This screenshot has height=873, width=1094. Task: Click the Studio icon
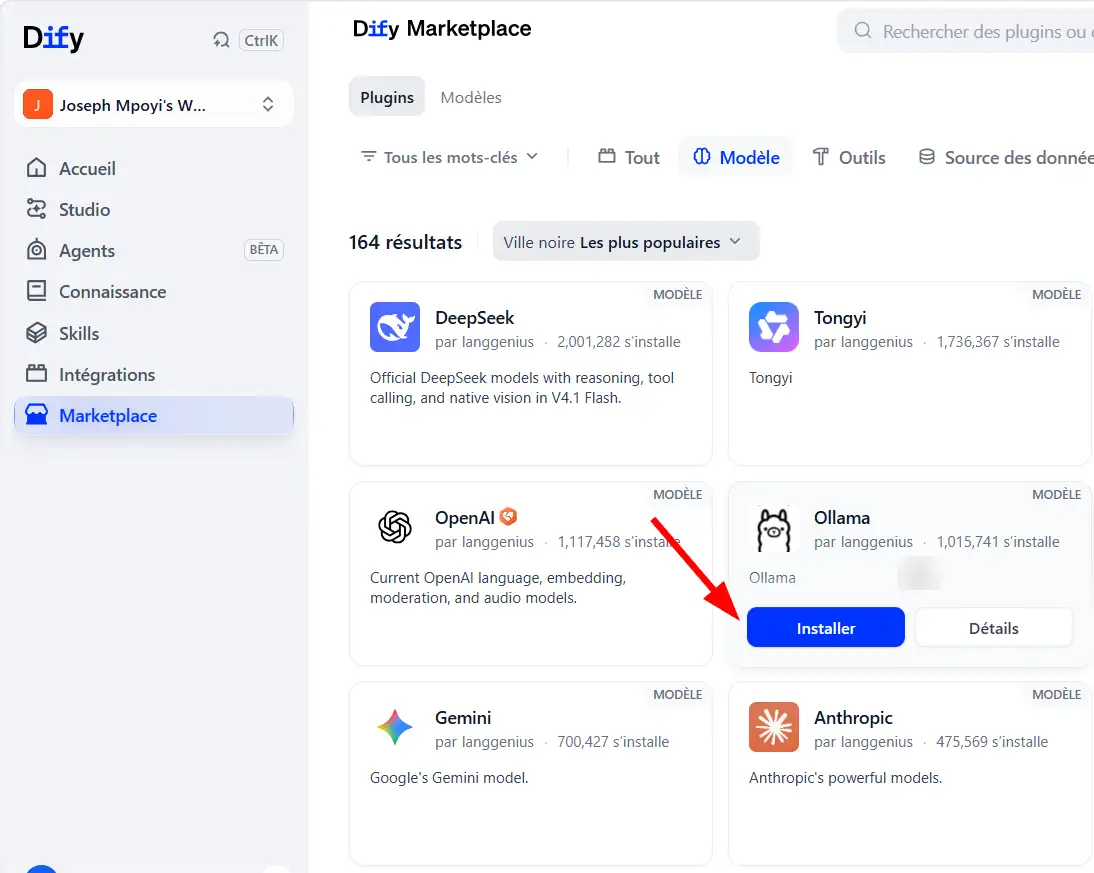coord(36,209)
